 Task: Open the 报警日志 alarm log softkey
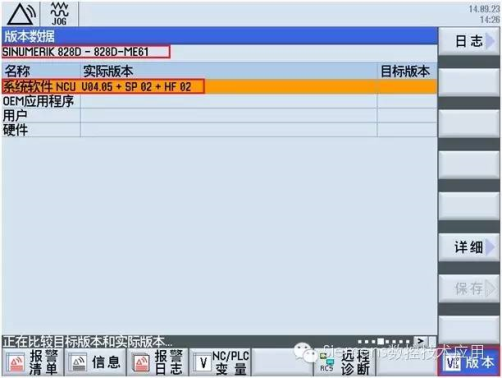[158, 363]
